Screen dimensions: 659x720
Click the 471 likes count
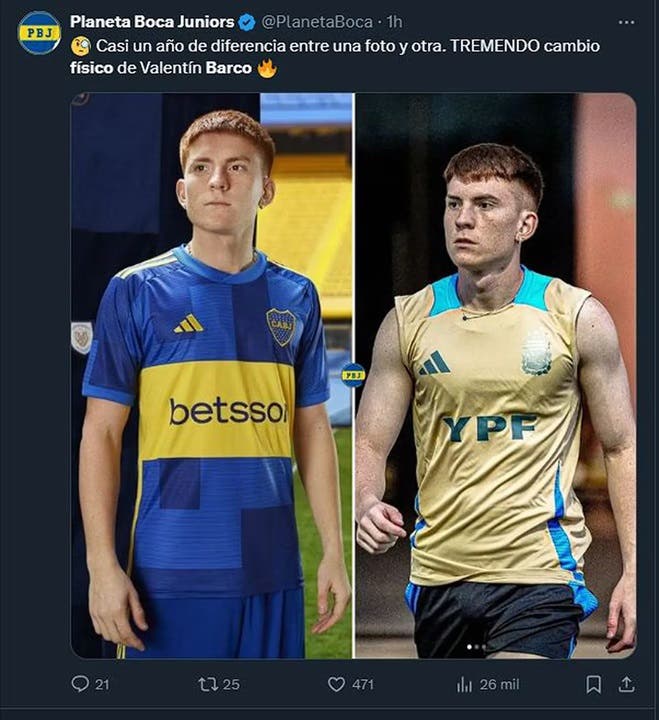click(362, 684)
